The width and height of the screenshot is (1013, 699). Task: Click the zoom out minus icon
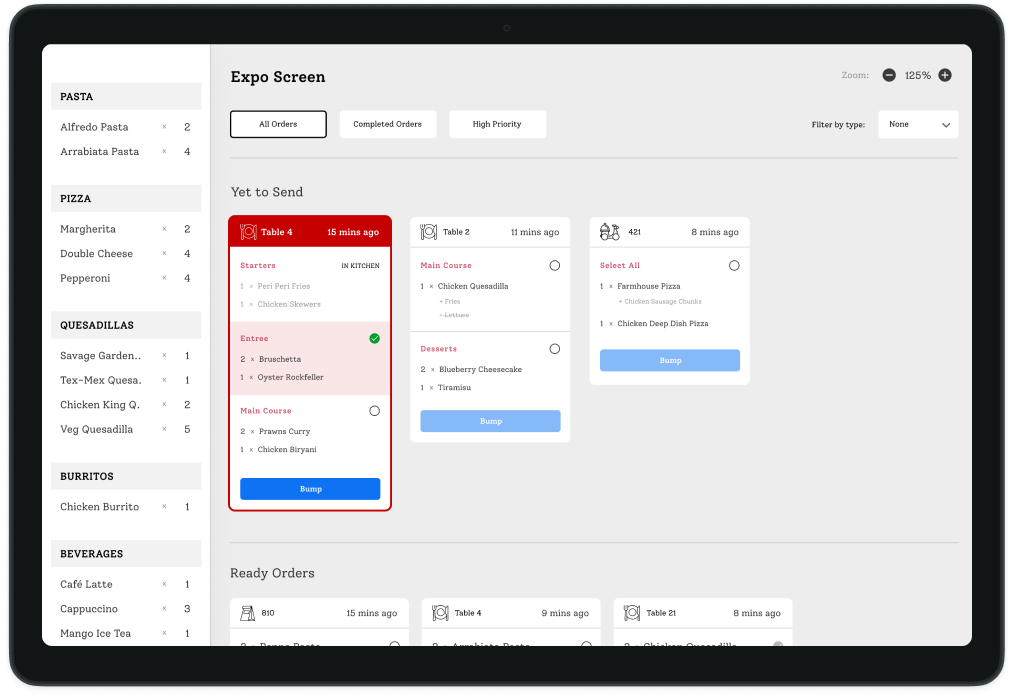pos(889,75)
